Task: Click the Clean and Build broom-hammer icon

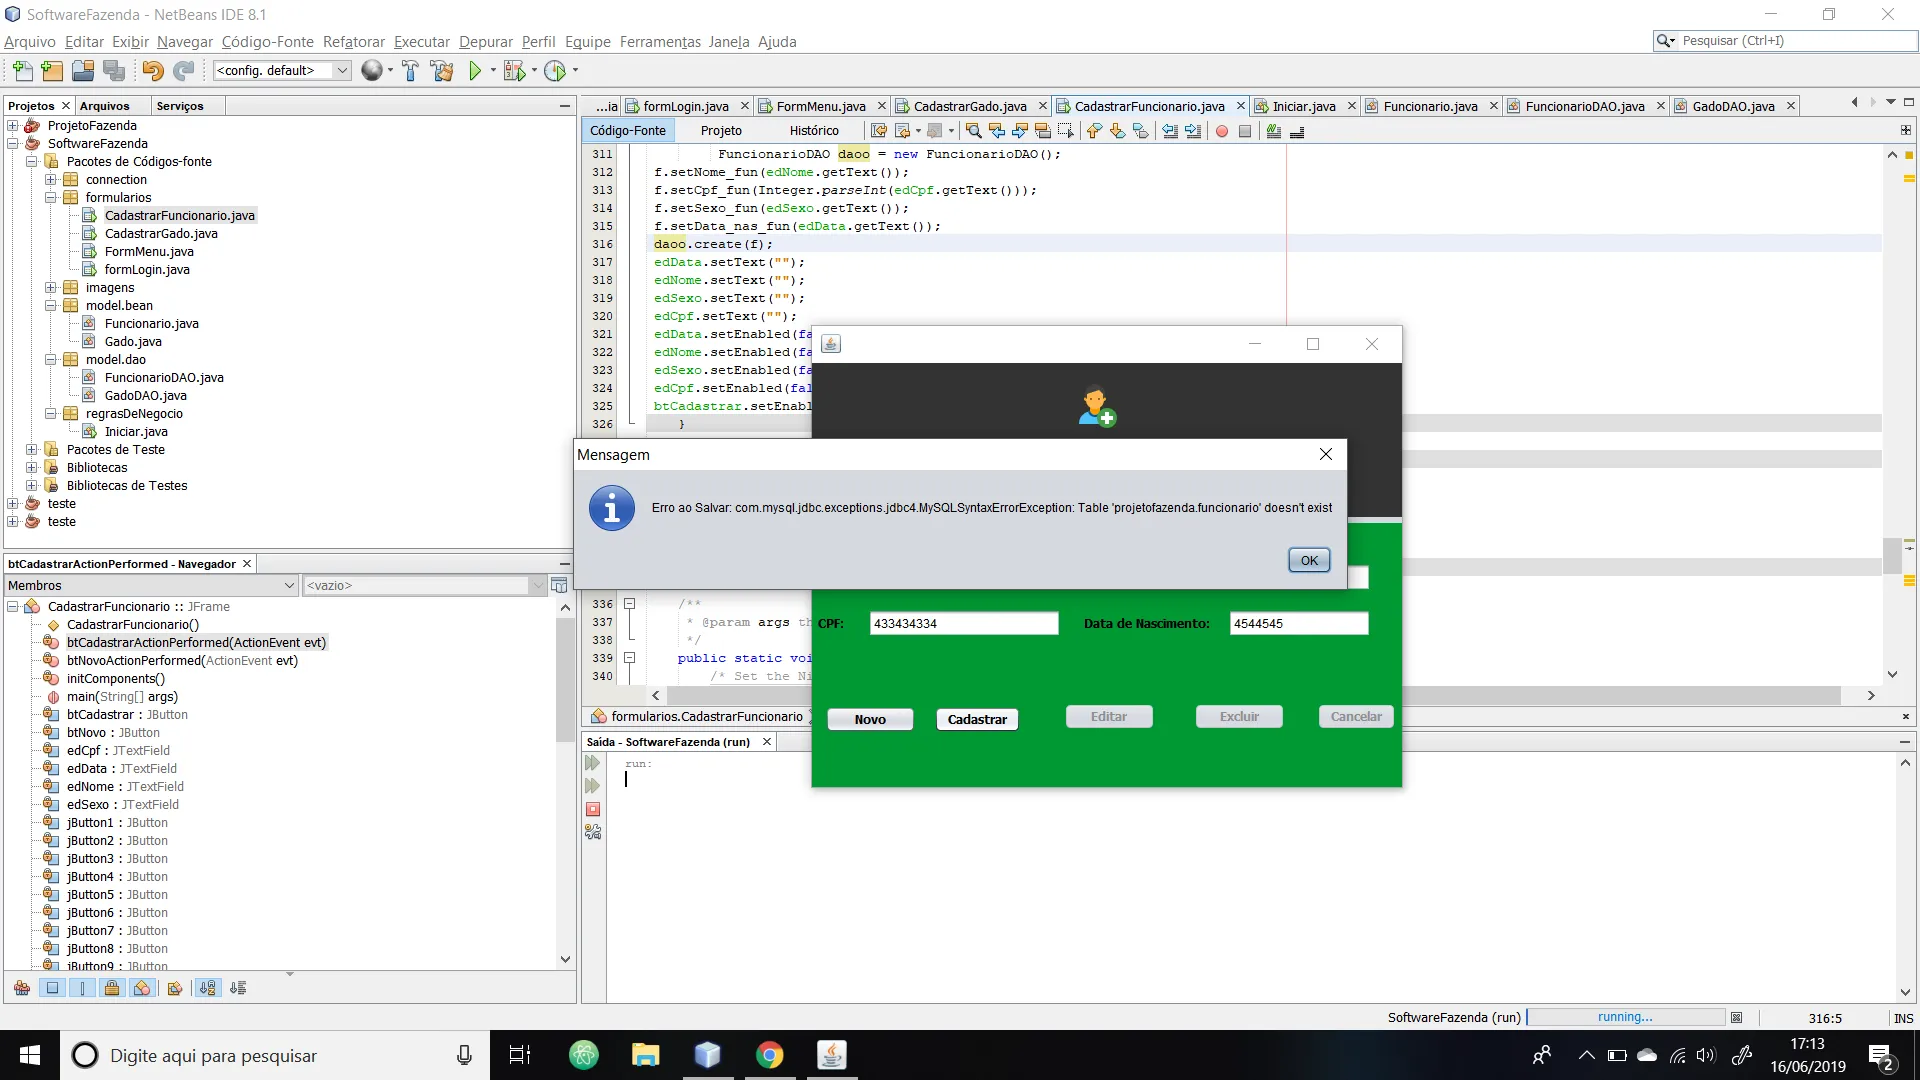Action: (x=441, y=71)
